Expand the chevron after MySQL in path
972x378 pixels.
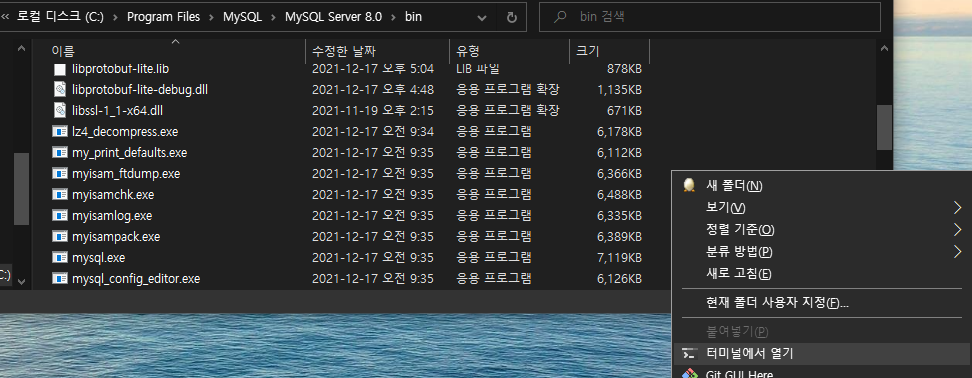(x=273, y=17)
